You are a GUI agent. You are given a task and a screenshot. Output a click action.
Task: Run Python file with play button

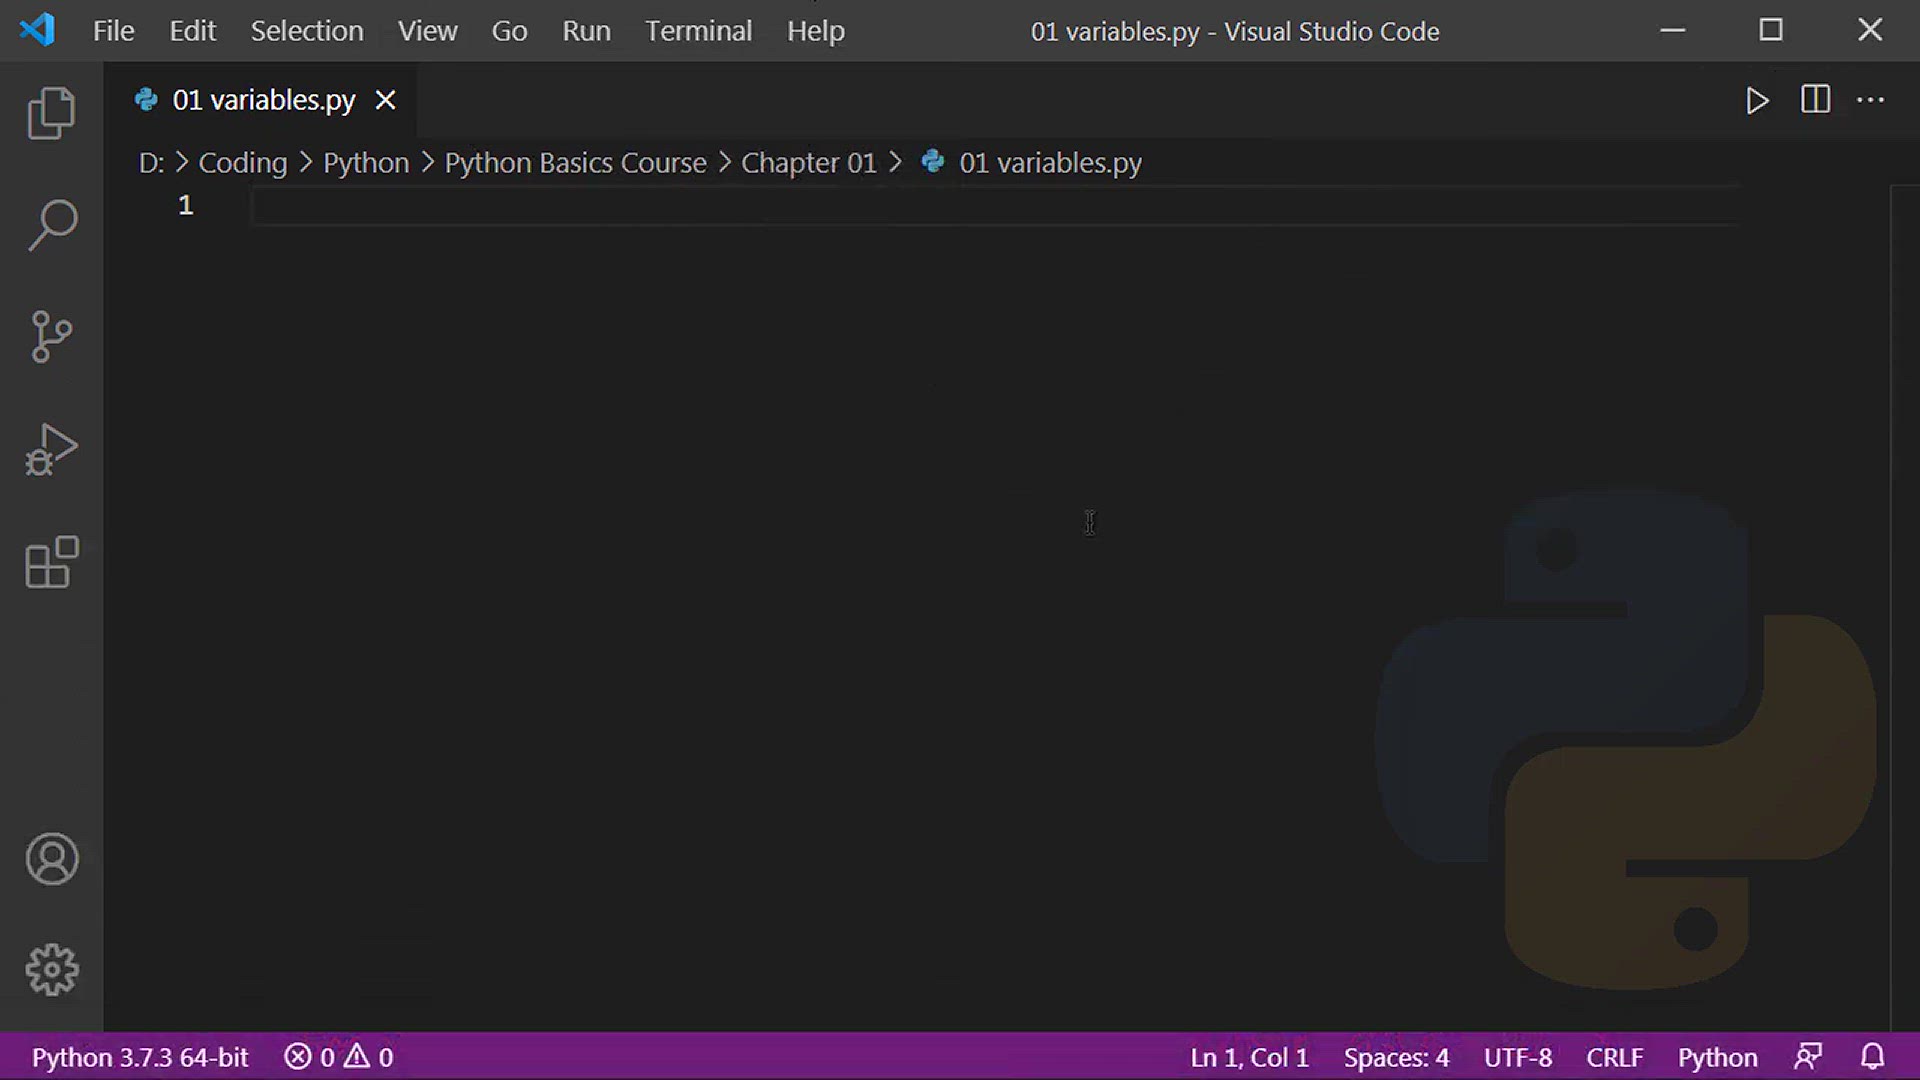pyautogui.click(x=1757, y=101)
